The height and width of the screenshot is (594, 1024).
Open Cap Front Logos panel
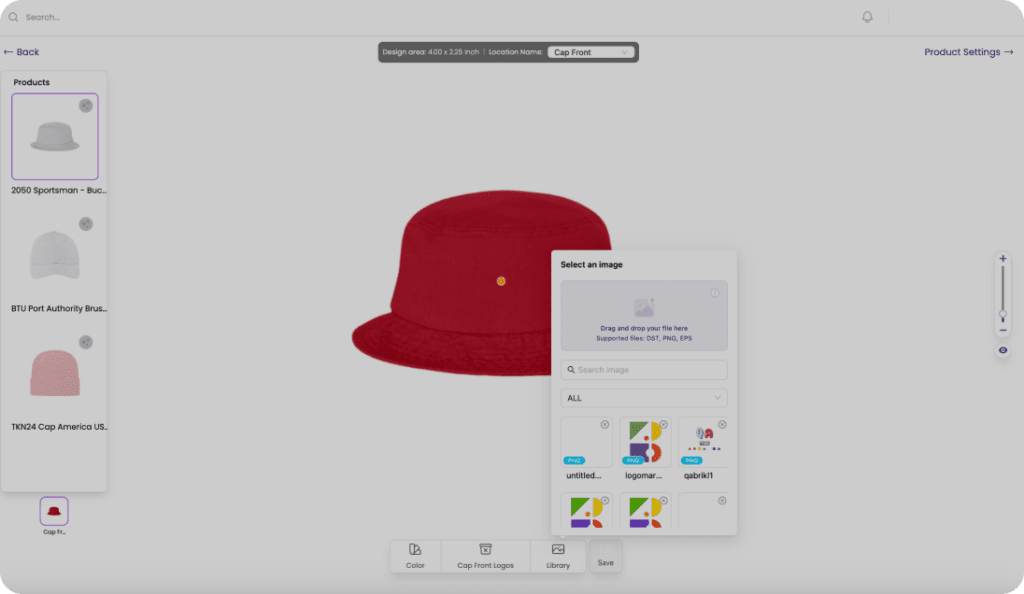click(x=485, y=550)
